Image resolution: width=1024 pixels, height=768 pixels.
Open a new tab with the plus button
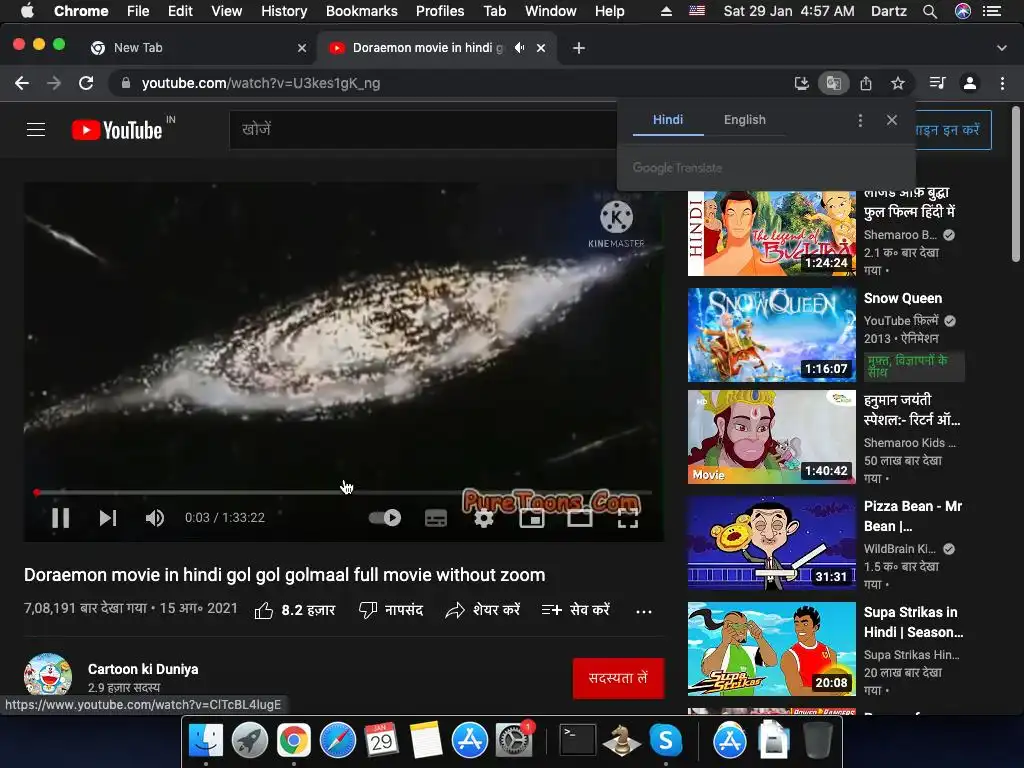pos(579,48)
